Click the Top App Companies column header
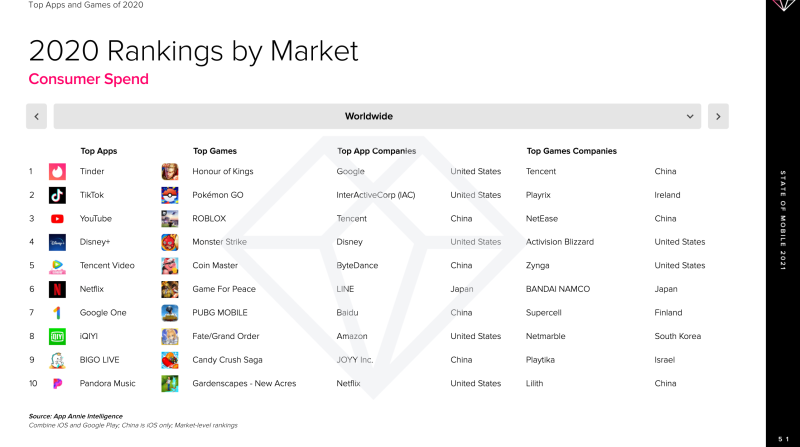 click(377, 151)
